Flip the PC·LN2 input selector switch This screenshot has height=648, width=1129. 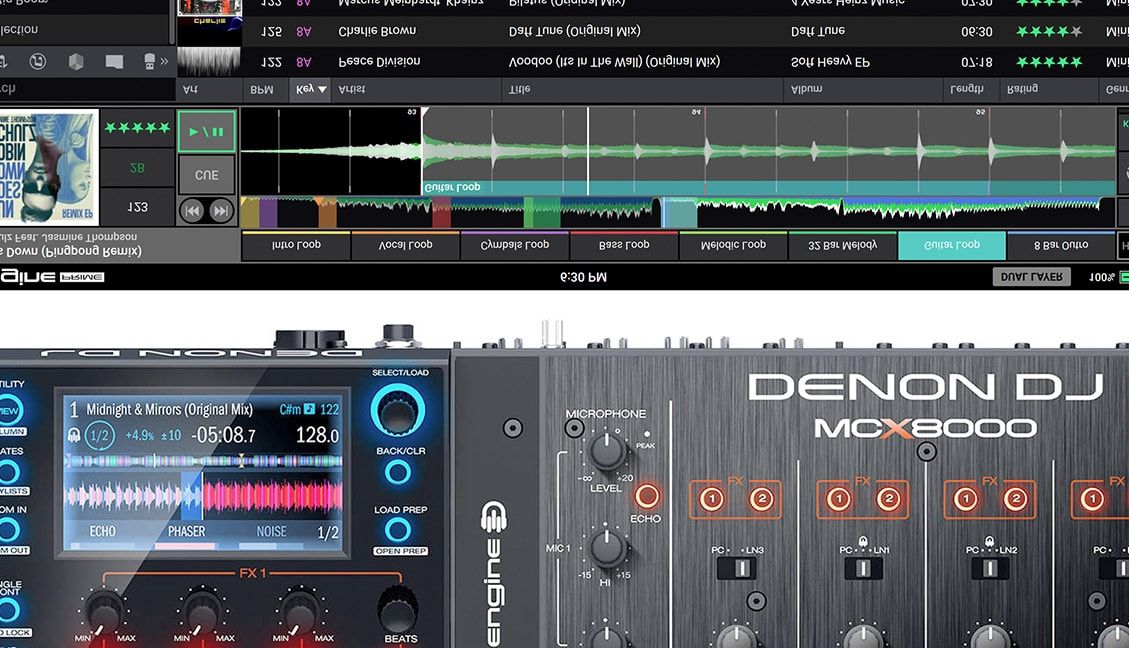click(990, 568)
